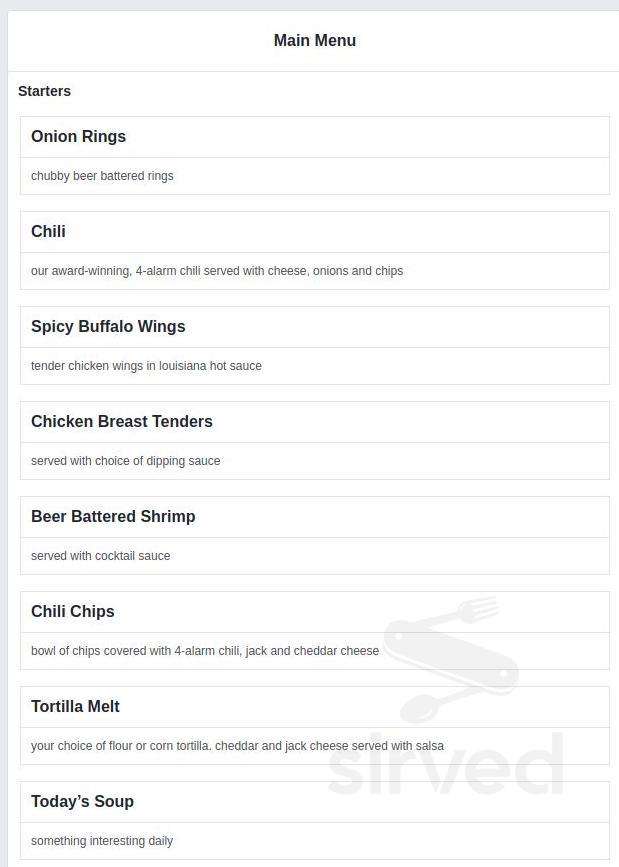Image resolution: width=619 pixels, height=867 pixels.
Task: Click flour or corn tortilla description
Action: (x=237, y=746)
